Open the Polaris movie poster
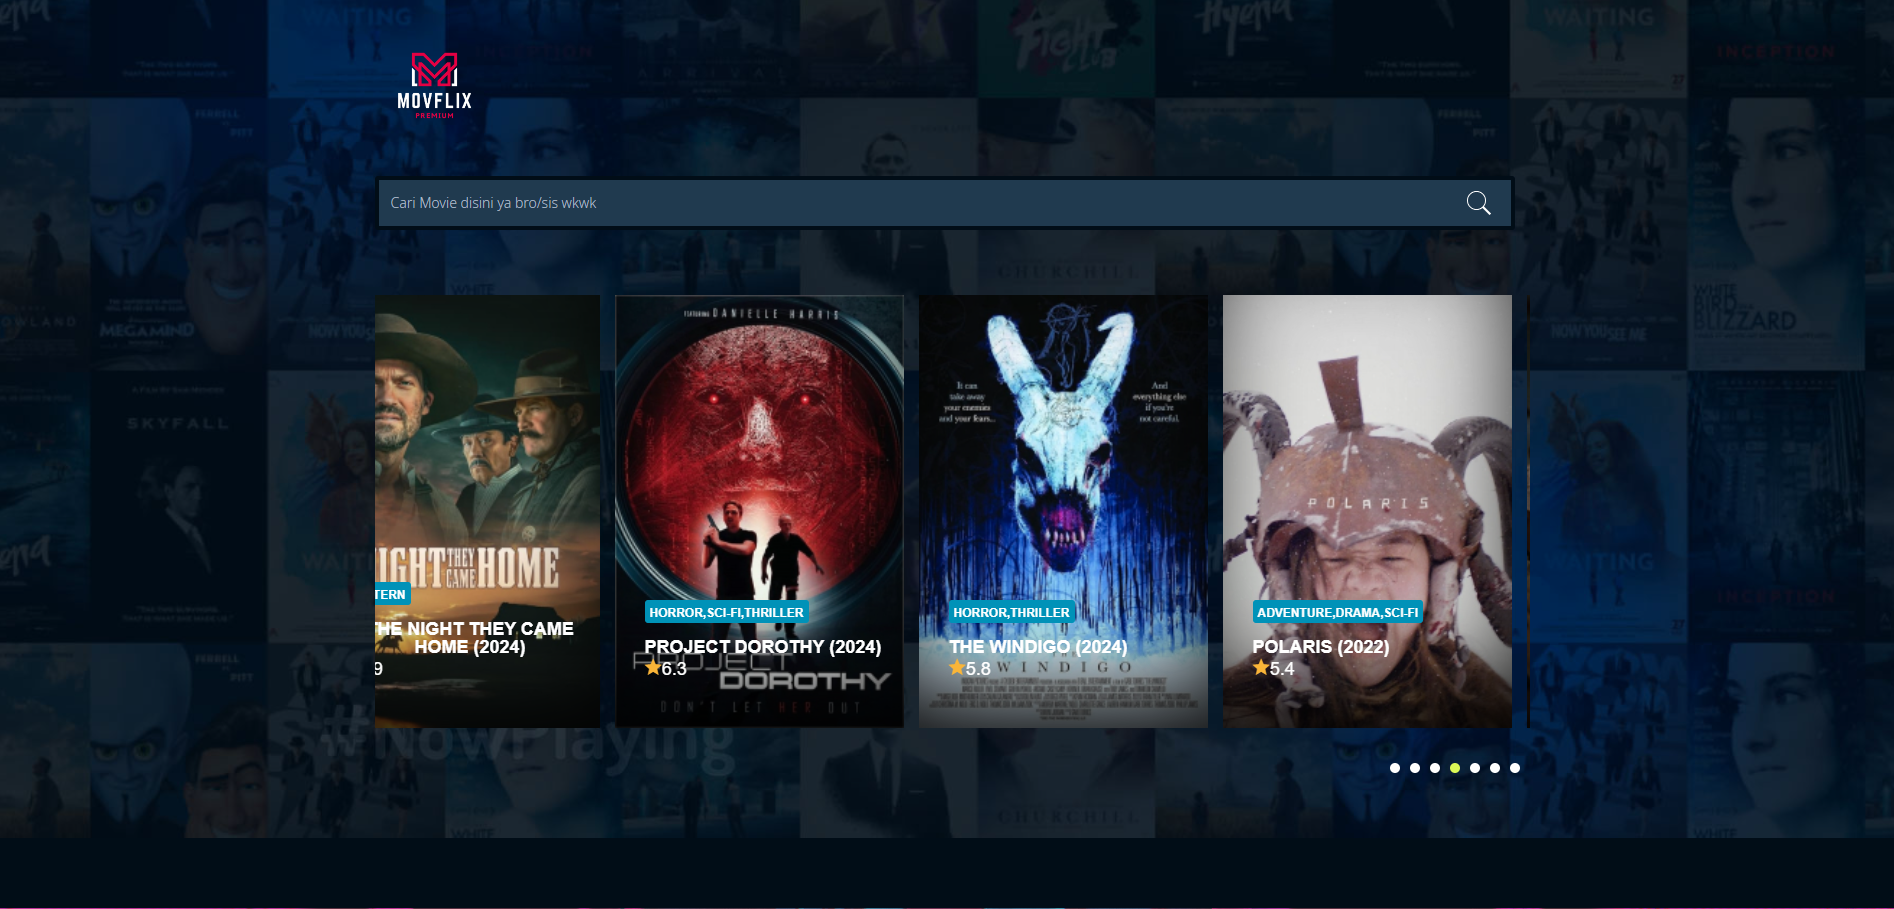1894x909 pixels. coord(1367,450)
